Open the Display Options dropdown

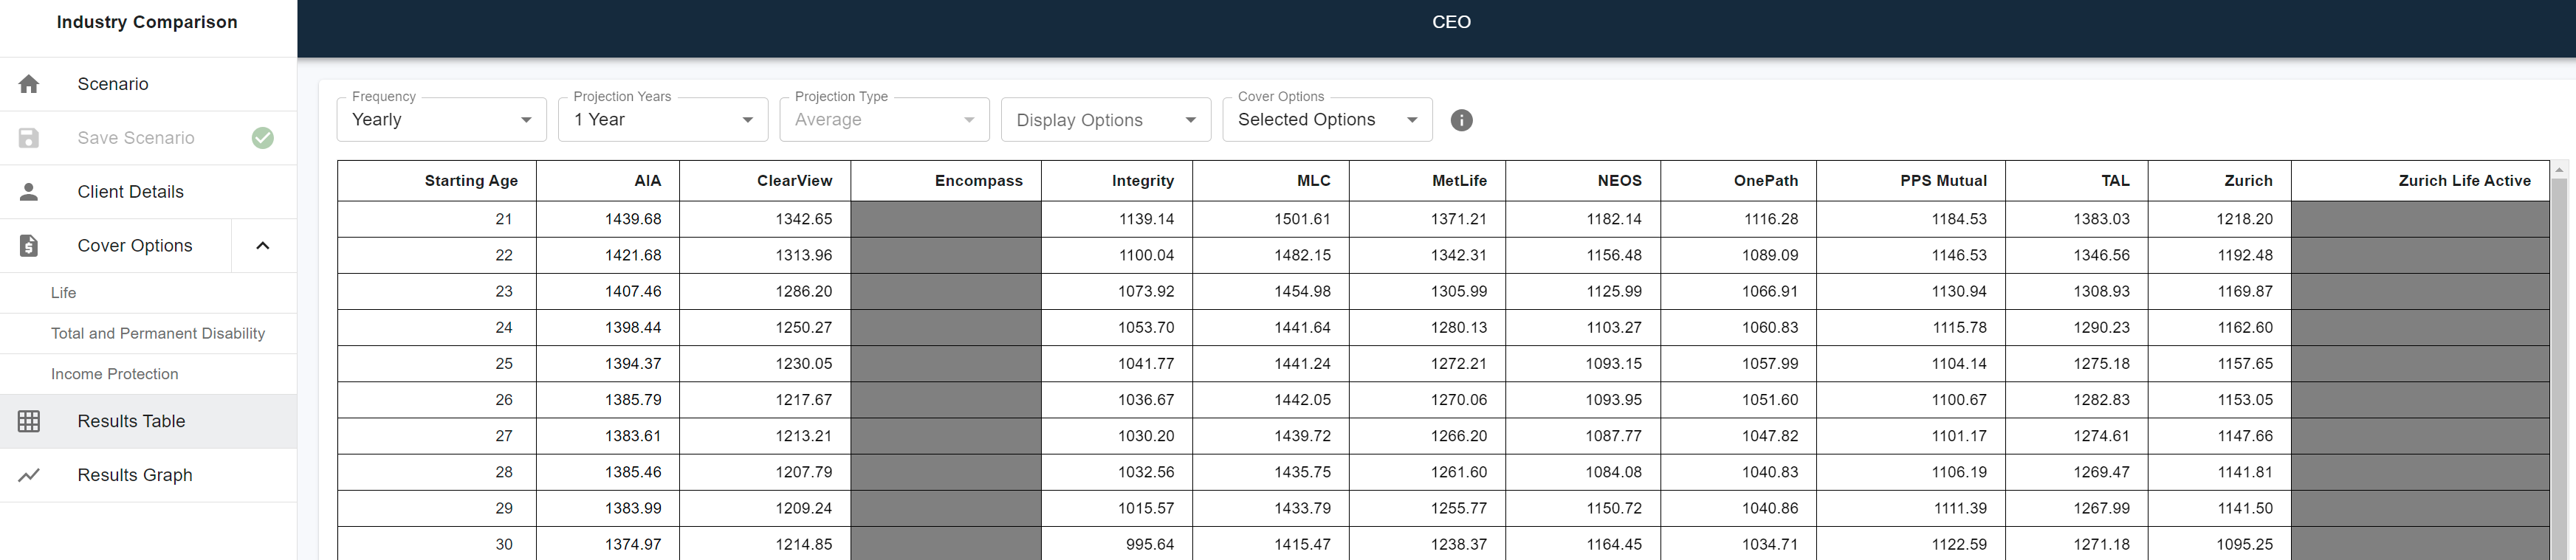point(1106,120)
